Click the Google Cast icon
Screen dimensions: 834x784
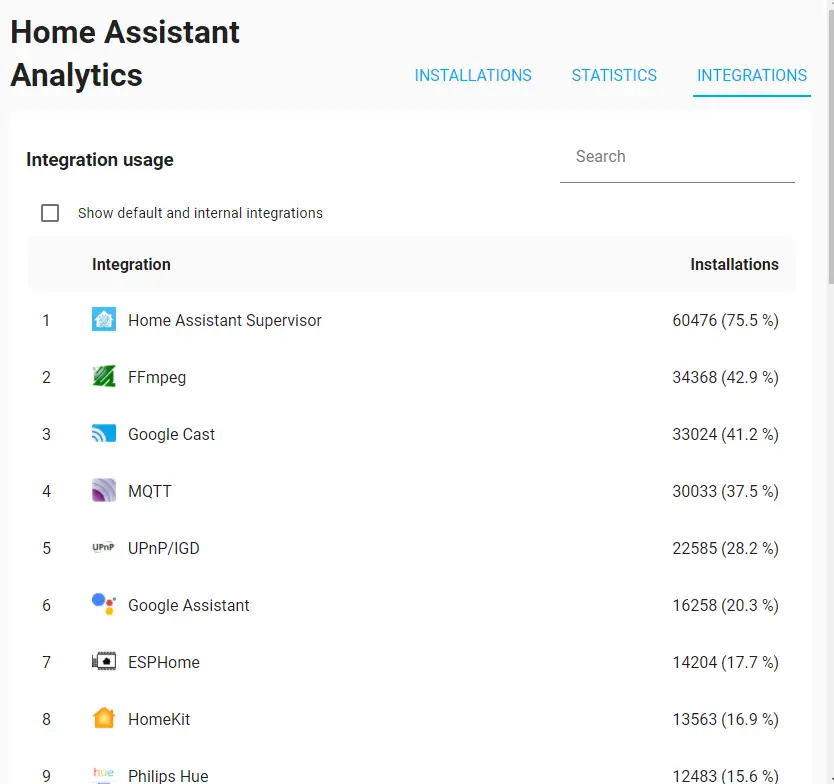tap(104, 433)
